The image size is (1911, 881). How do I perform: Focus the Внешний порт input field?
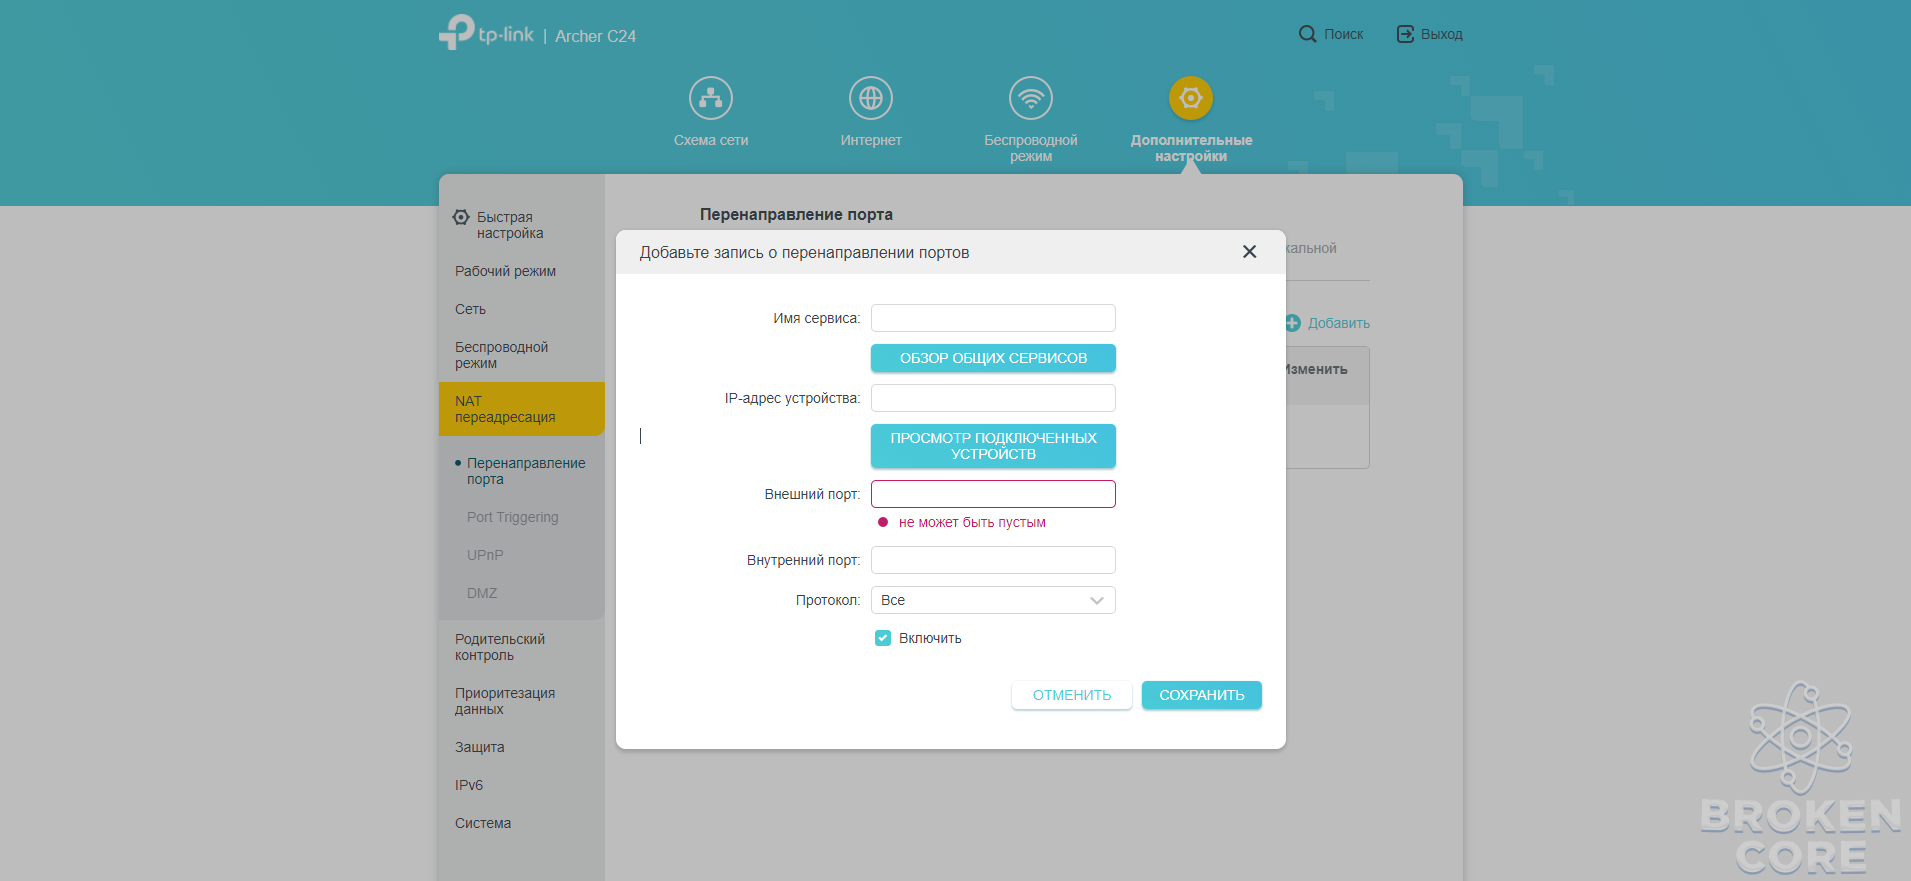pos(993,494)
